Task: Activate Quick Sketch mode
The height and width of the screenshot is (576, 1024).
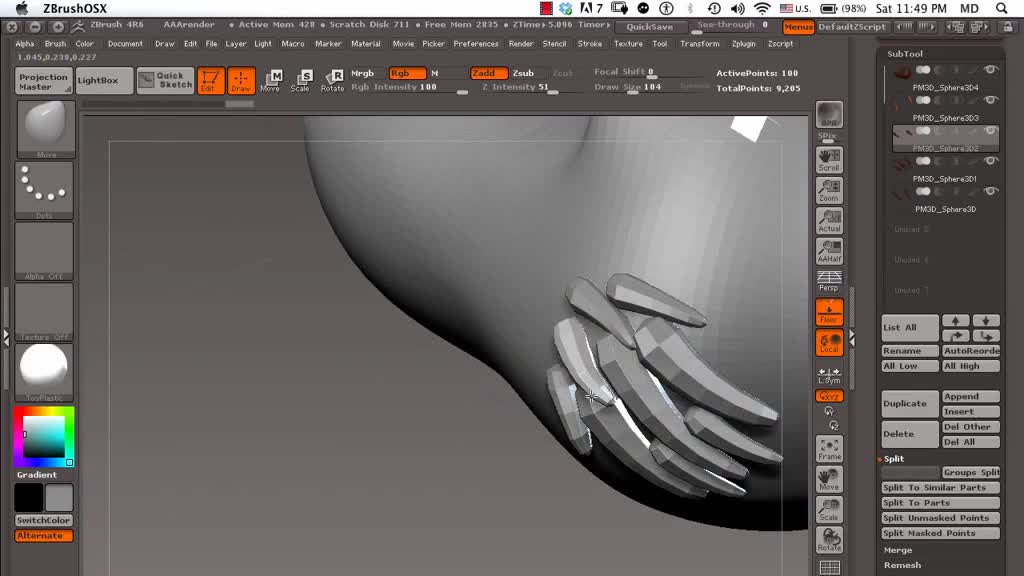Action: (165, 81)
